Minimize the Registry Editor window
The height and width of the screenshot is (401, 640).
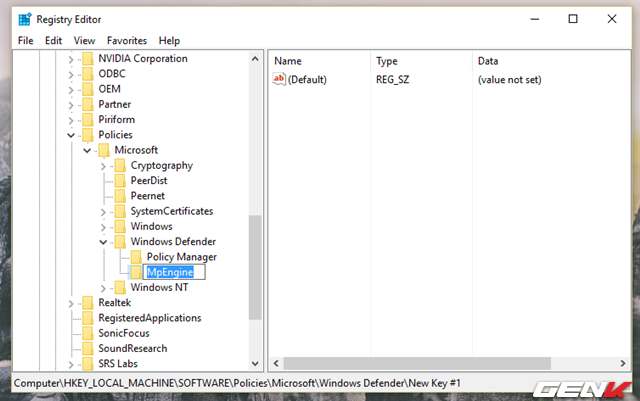(x=535, y=19)
